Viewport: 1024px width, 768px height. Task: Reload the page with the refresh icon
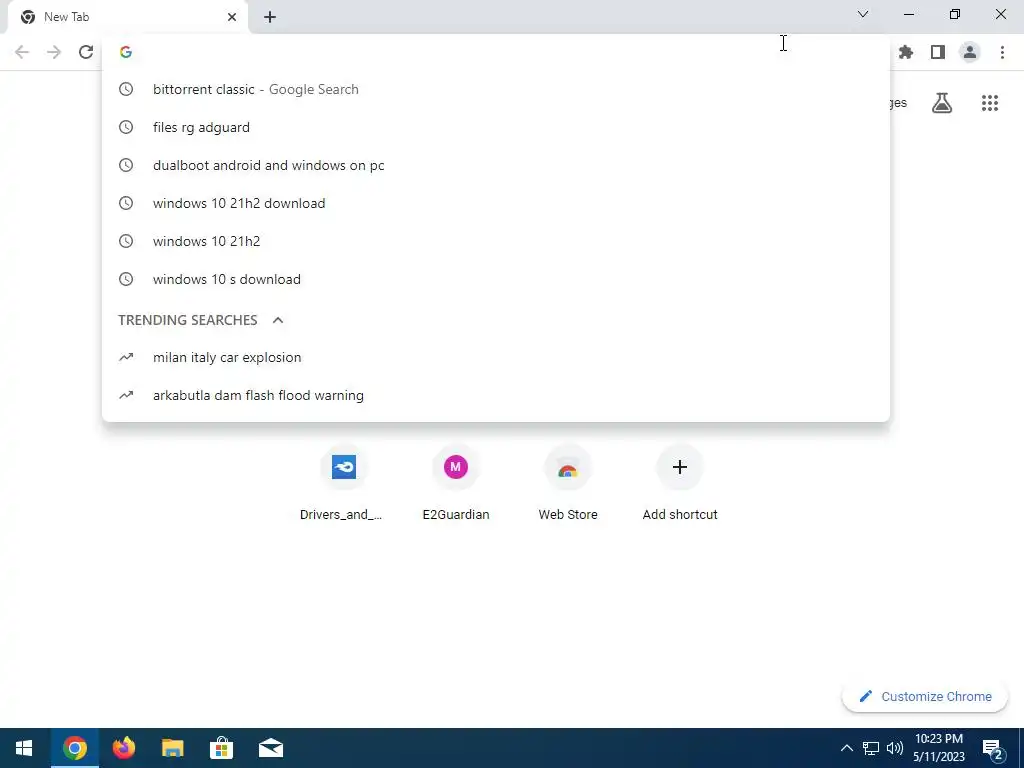point(86,52)
